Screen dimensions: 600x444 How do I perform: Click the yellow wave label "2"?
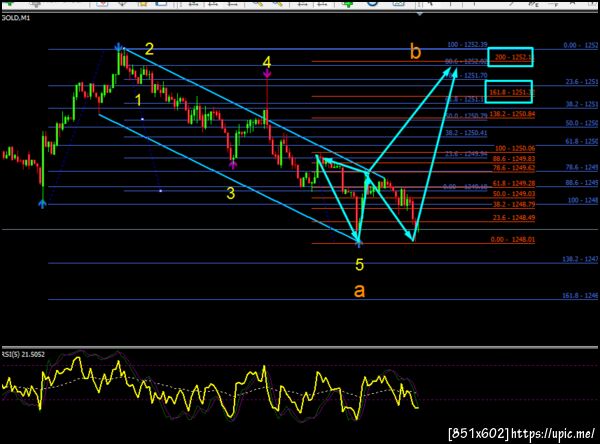(149, 49)
